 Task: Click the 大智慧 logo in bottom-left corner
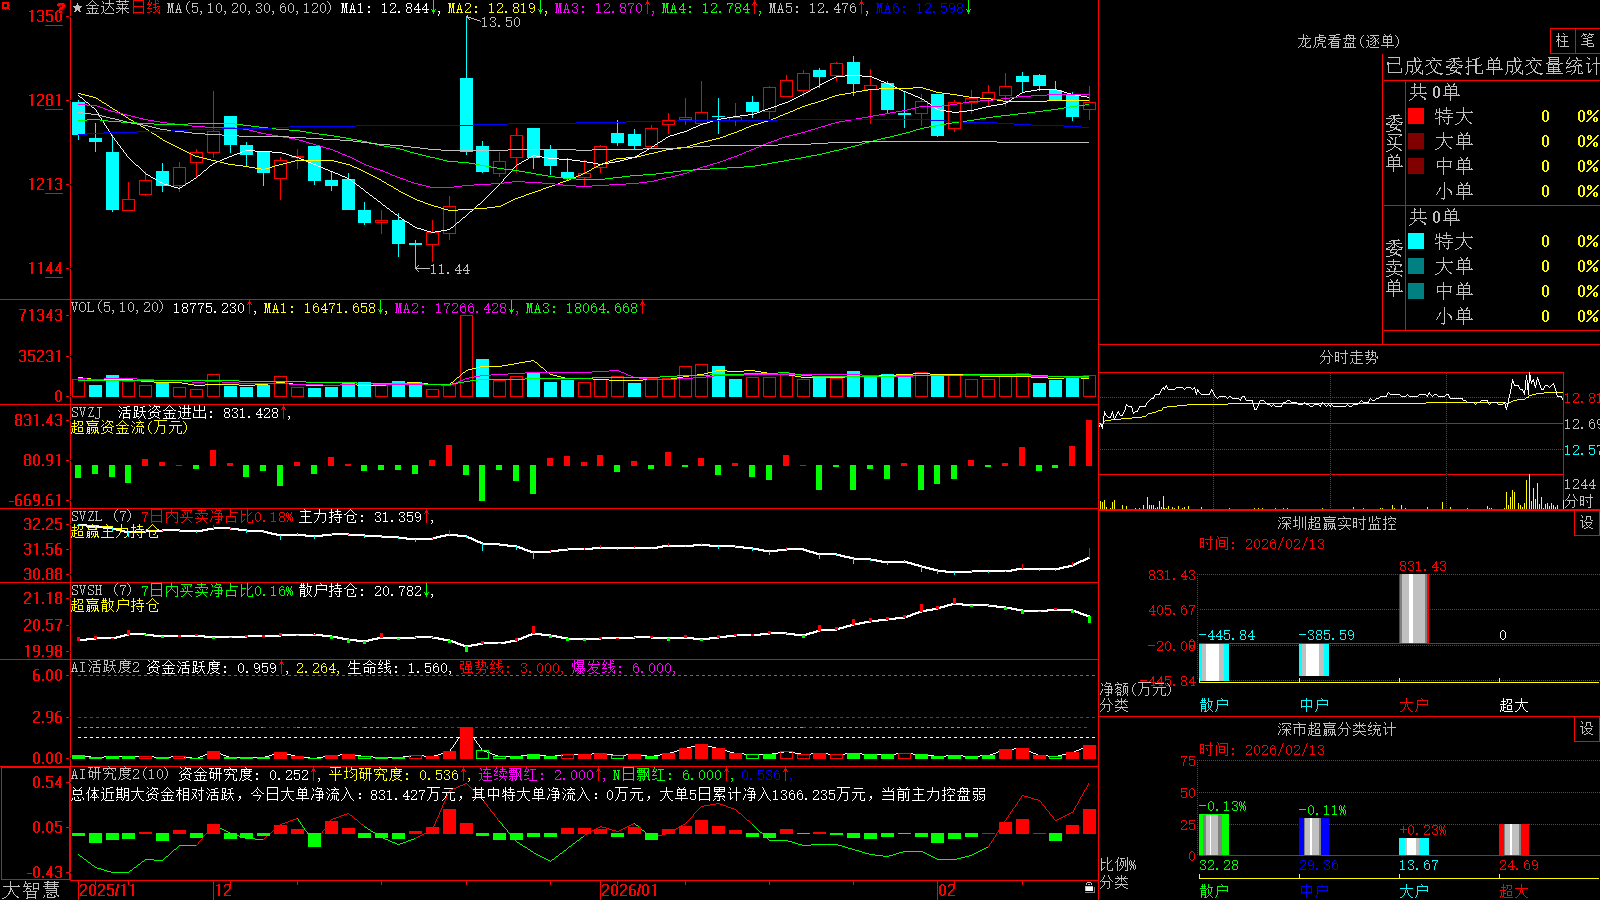tap(31, 890)
